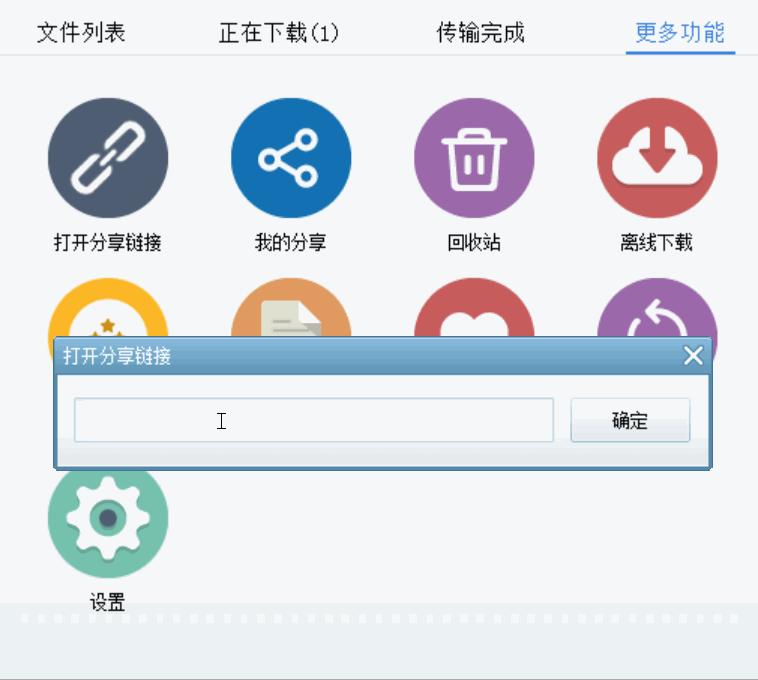The image size is (758, 680).
Task: Click the 打开分享链接 label under chain icon
Action: click(x=107, y=242)
